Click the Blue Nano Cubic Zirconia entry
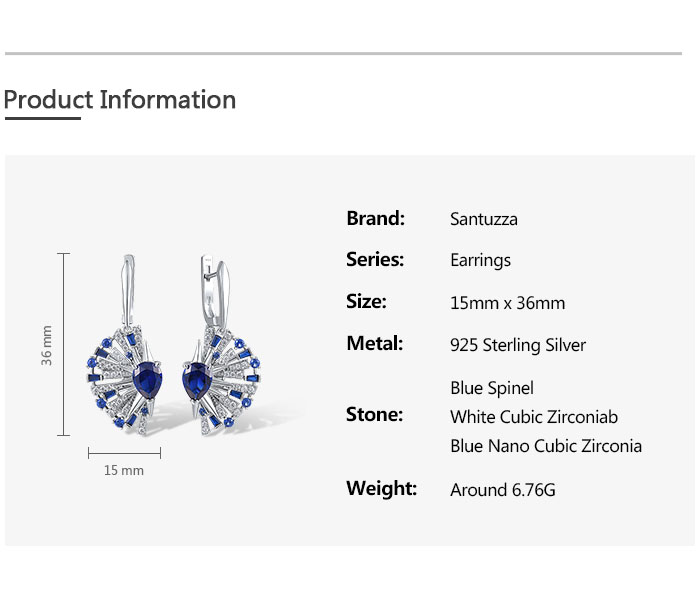 click(x=546, y=446)
